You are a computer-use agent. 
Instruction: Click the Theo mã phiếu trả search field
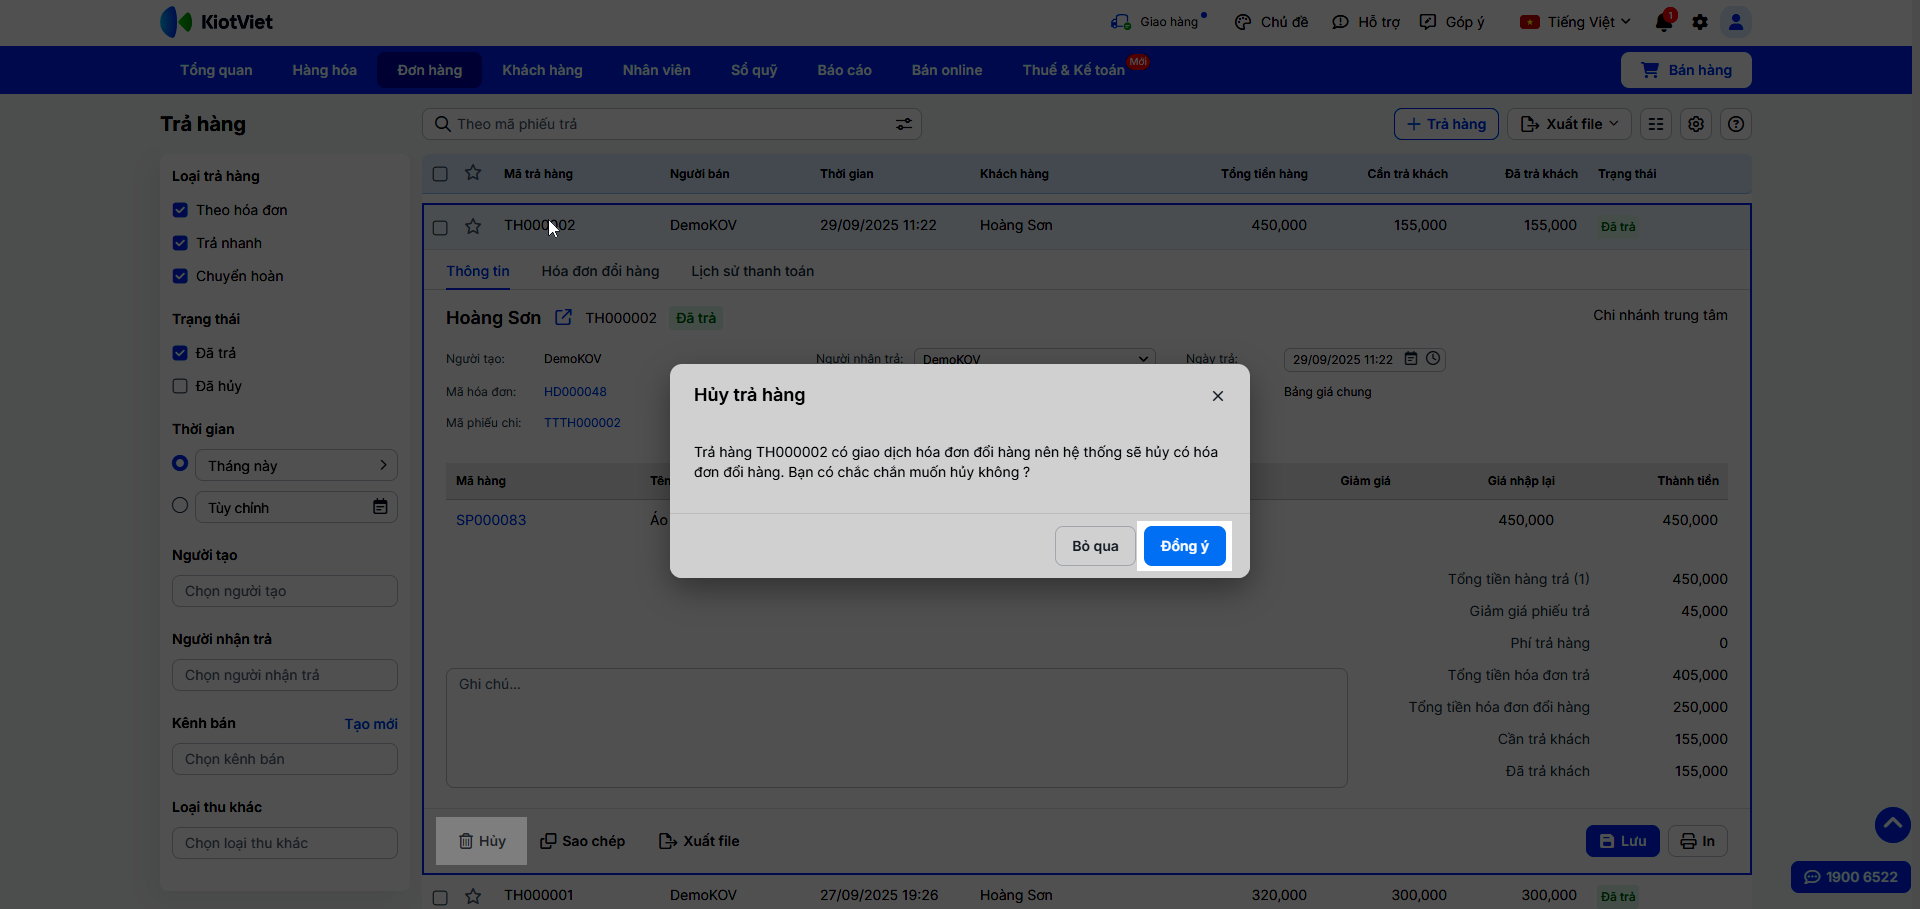(x=671, y=124)
